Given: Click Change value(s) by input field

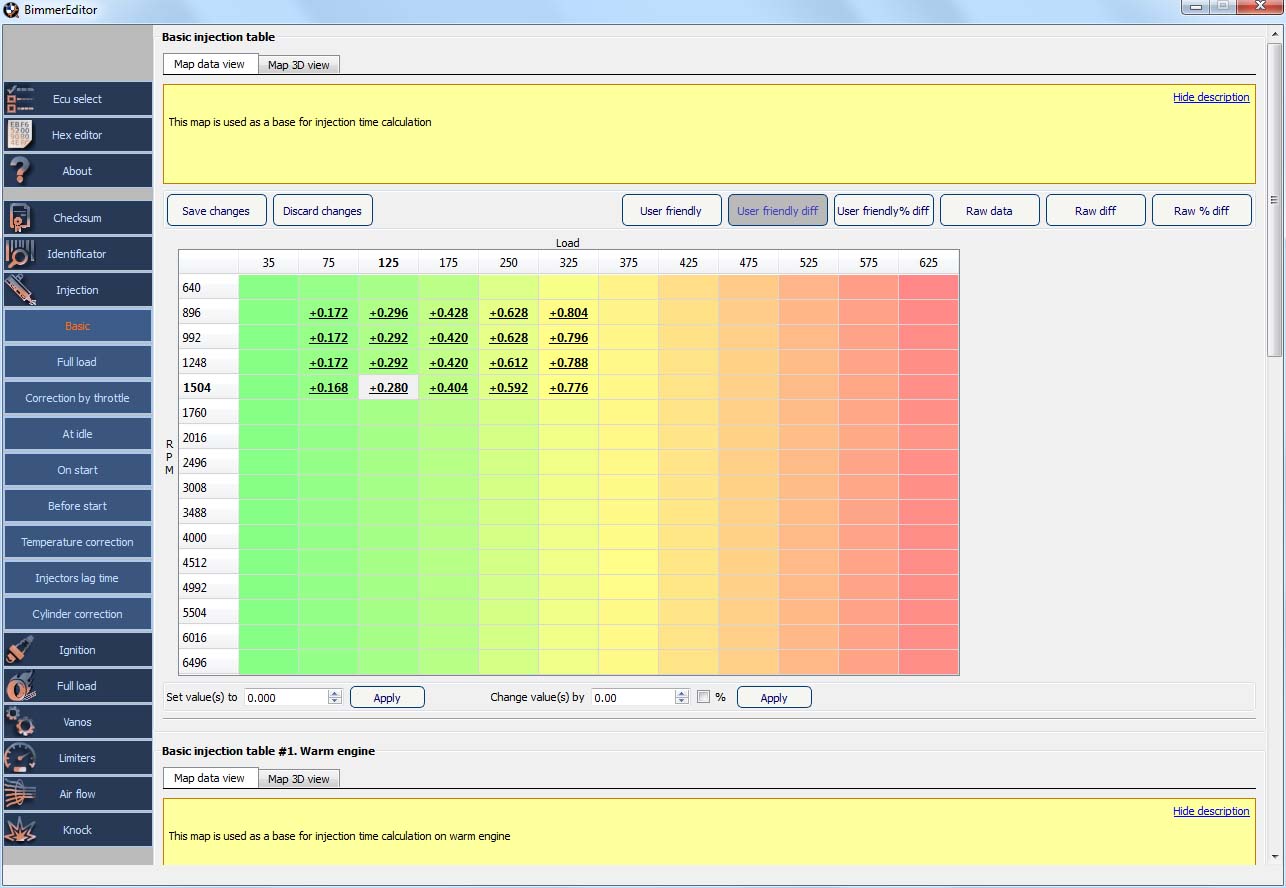Looking at the screenshot, I should (633, 698).
